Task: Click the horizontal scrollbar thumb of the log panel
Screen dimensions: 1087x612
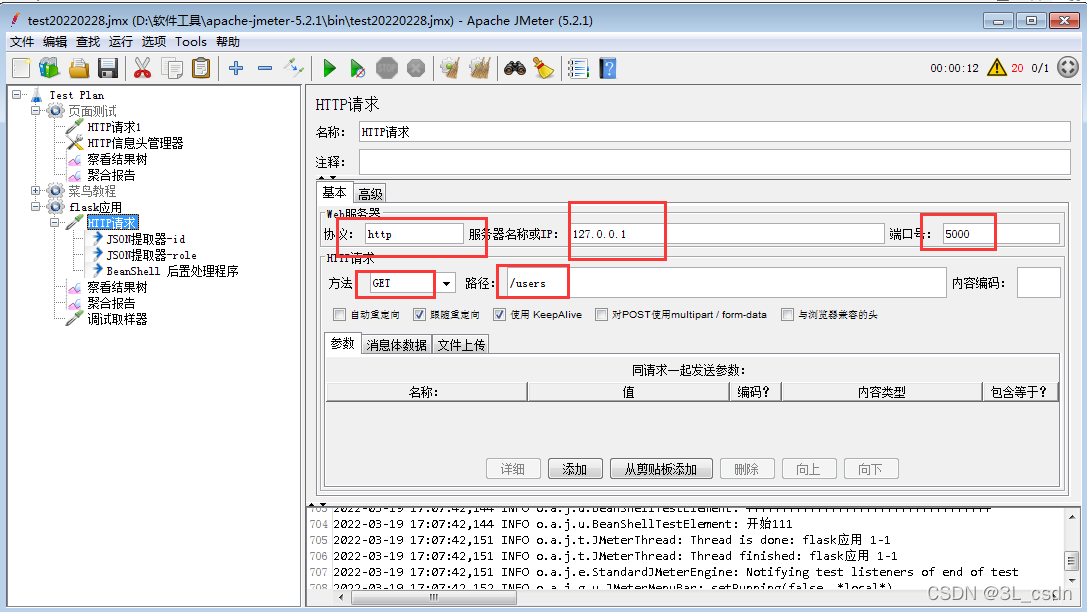Action: point(434,597)
